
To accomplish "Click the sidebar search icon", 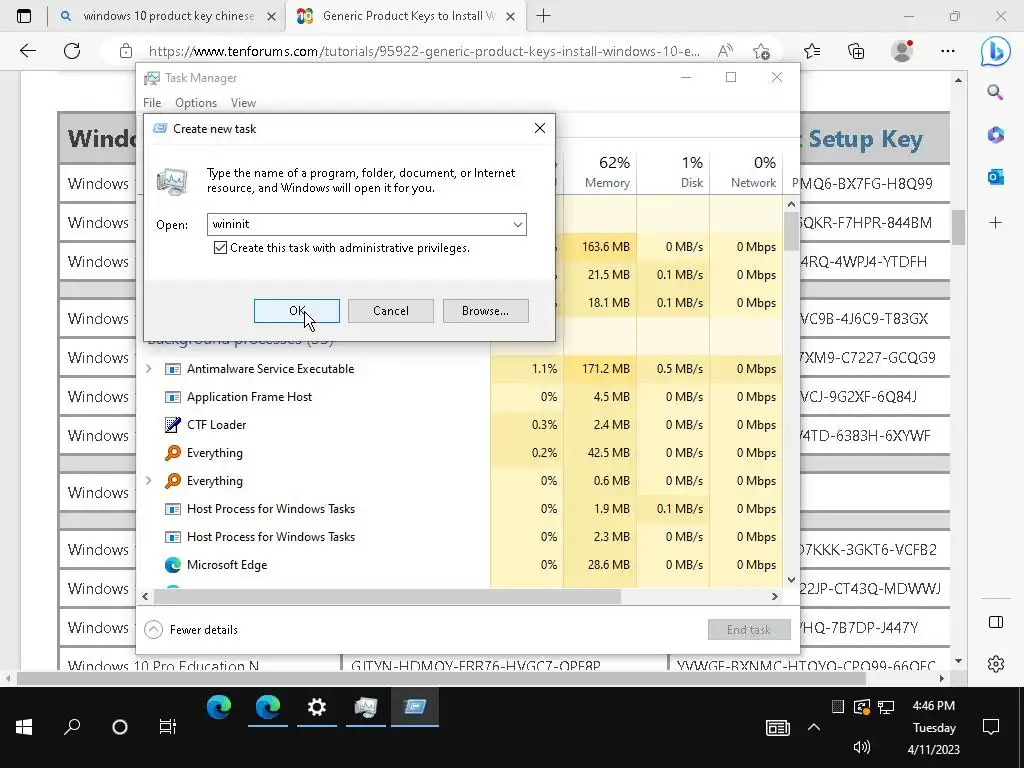I will (x=995, y=92).
